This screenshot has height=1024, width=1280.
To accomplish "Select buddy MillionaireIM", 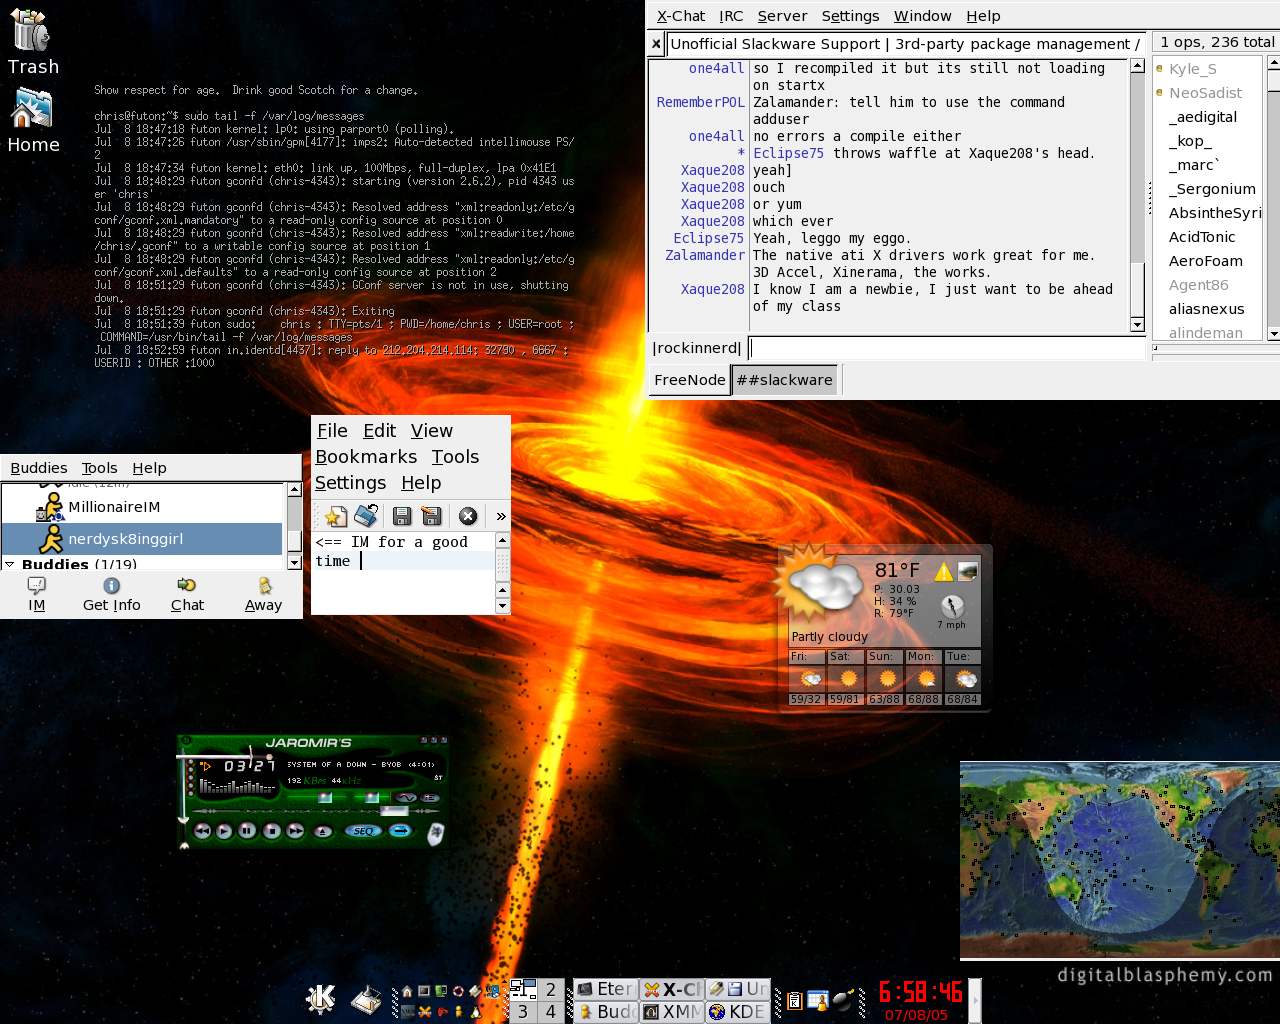I will coord(142,507).
